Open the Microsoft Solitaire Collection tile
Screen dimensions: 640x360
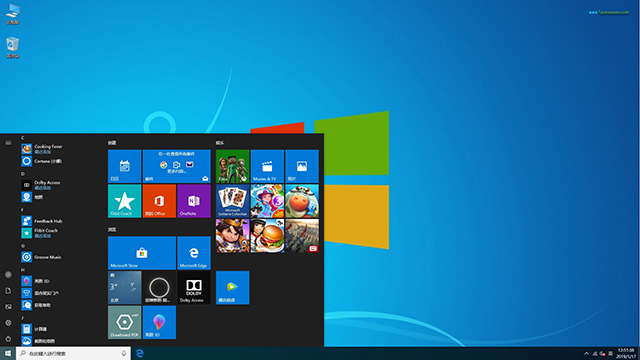233,201
